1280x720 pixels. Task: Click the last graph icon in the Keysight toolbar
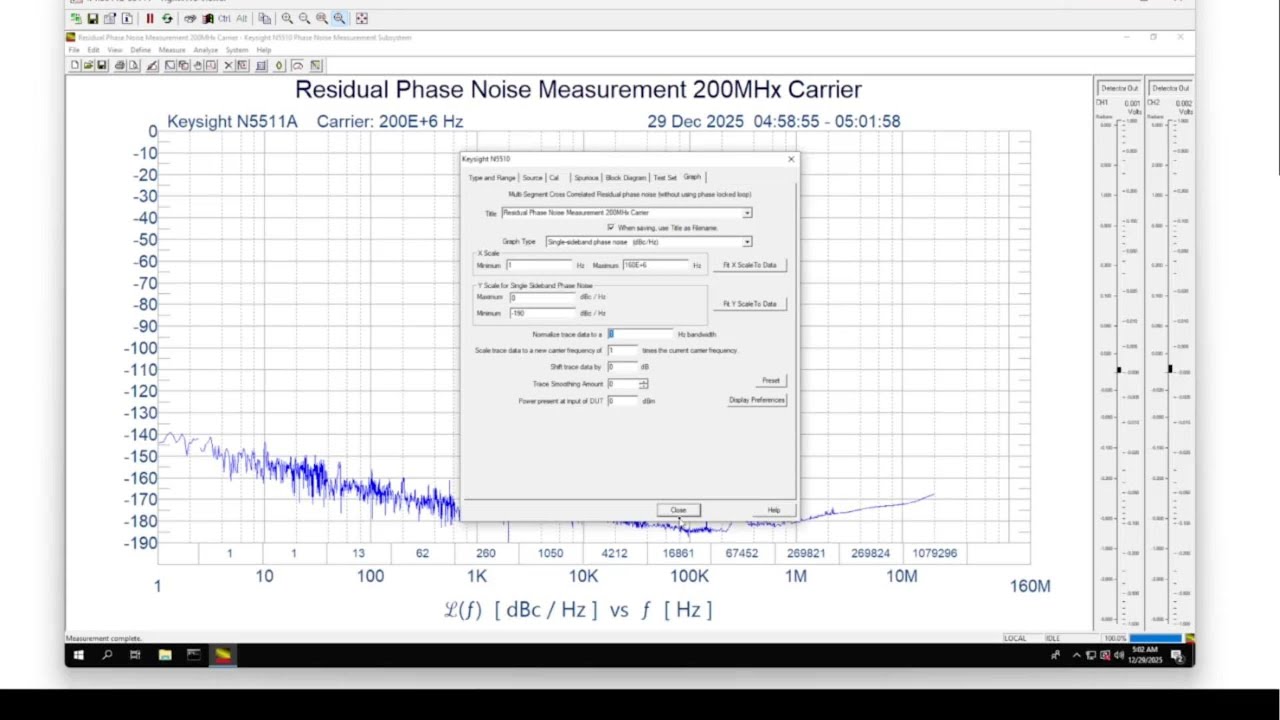tap(316, 65)
